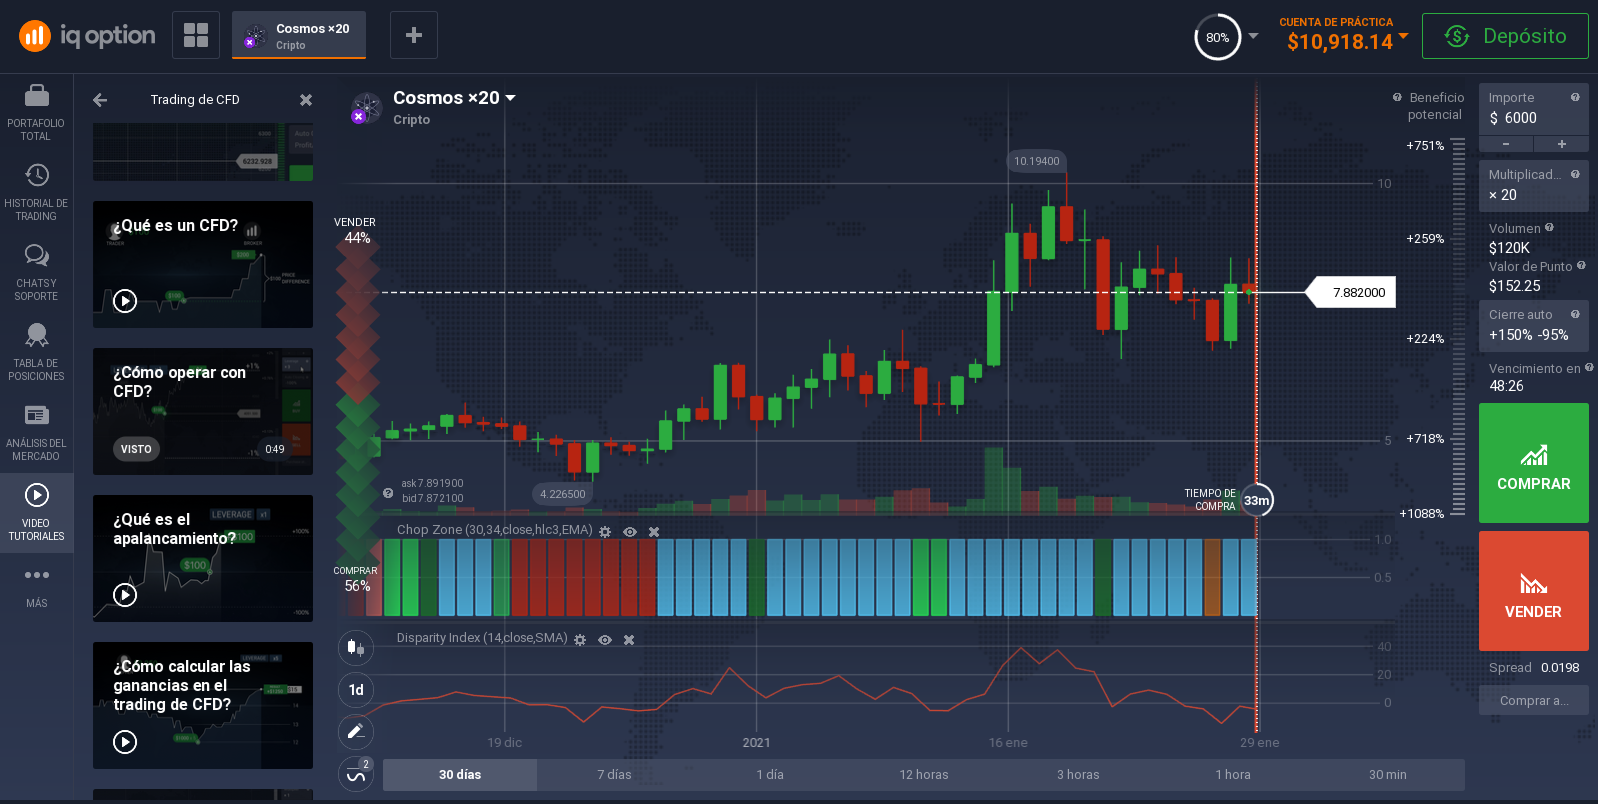Open the Más sidebar menu
The image size is (1598, 804).
(x=36, y=587)
